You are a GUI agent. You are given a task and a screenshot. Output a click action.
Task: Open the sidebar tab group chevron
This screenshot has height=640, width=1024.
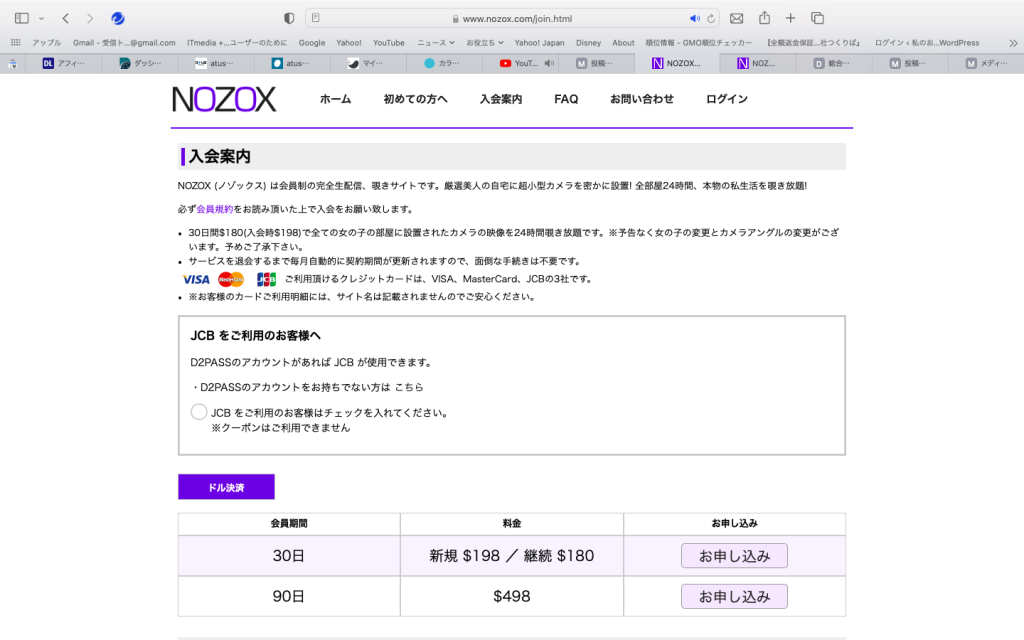tap(41, 18)
